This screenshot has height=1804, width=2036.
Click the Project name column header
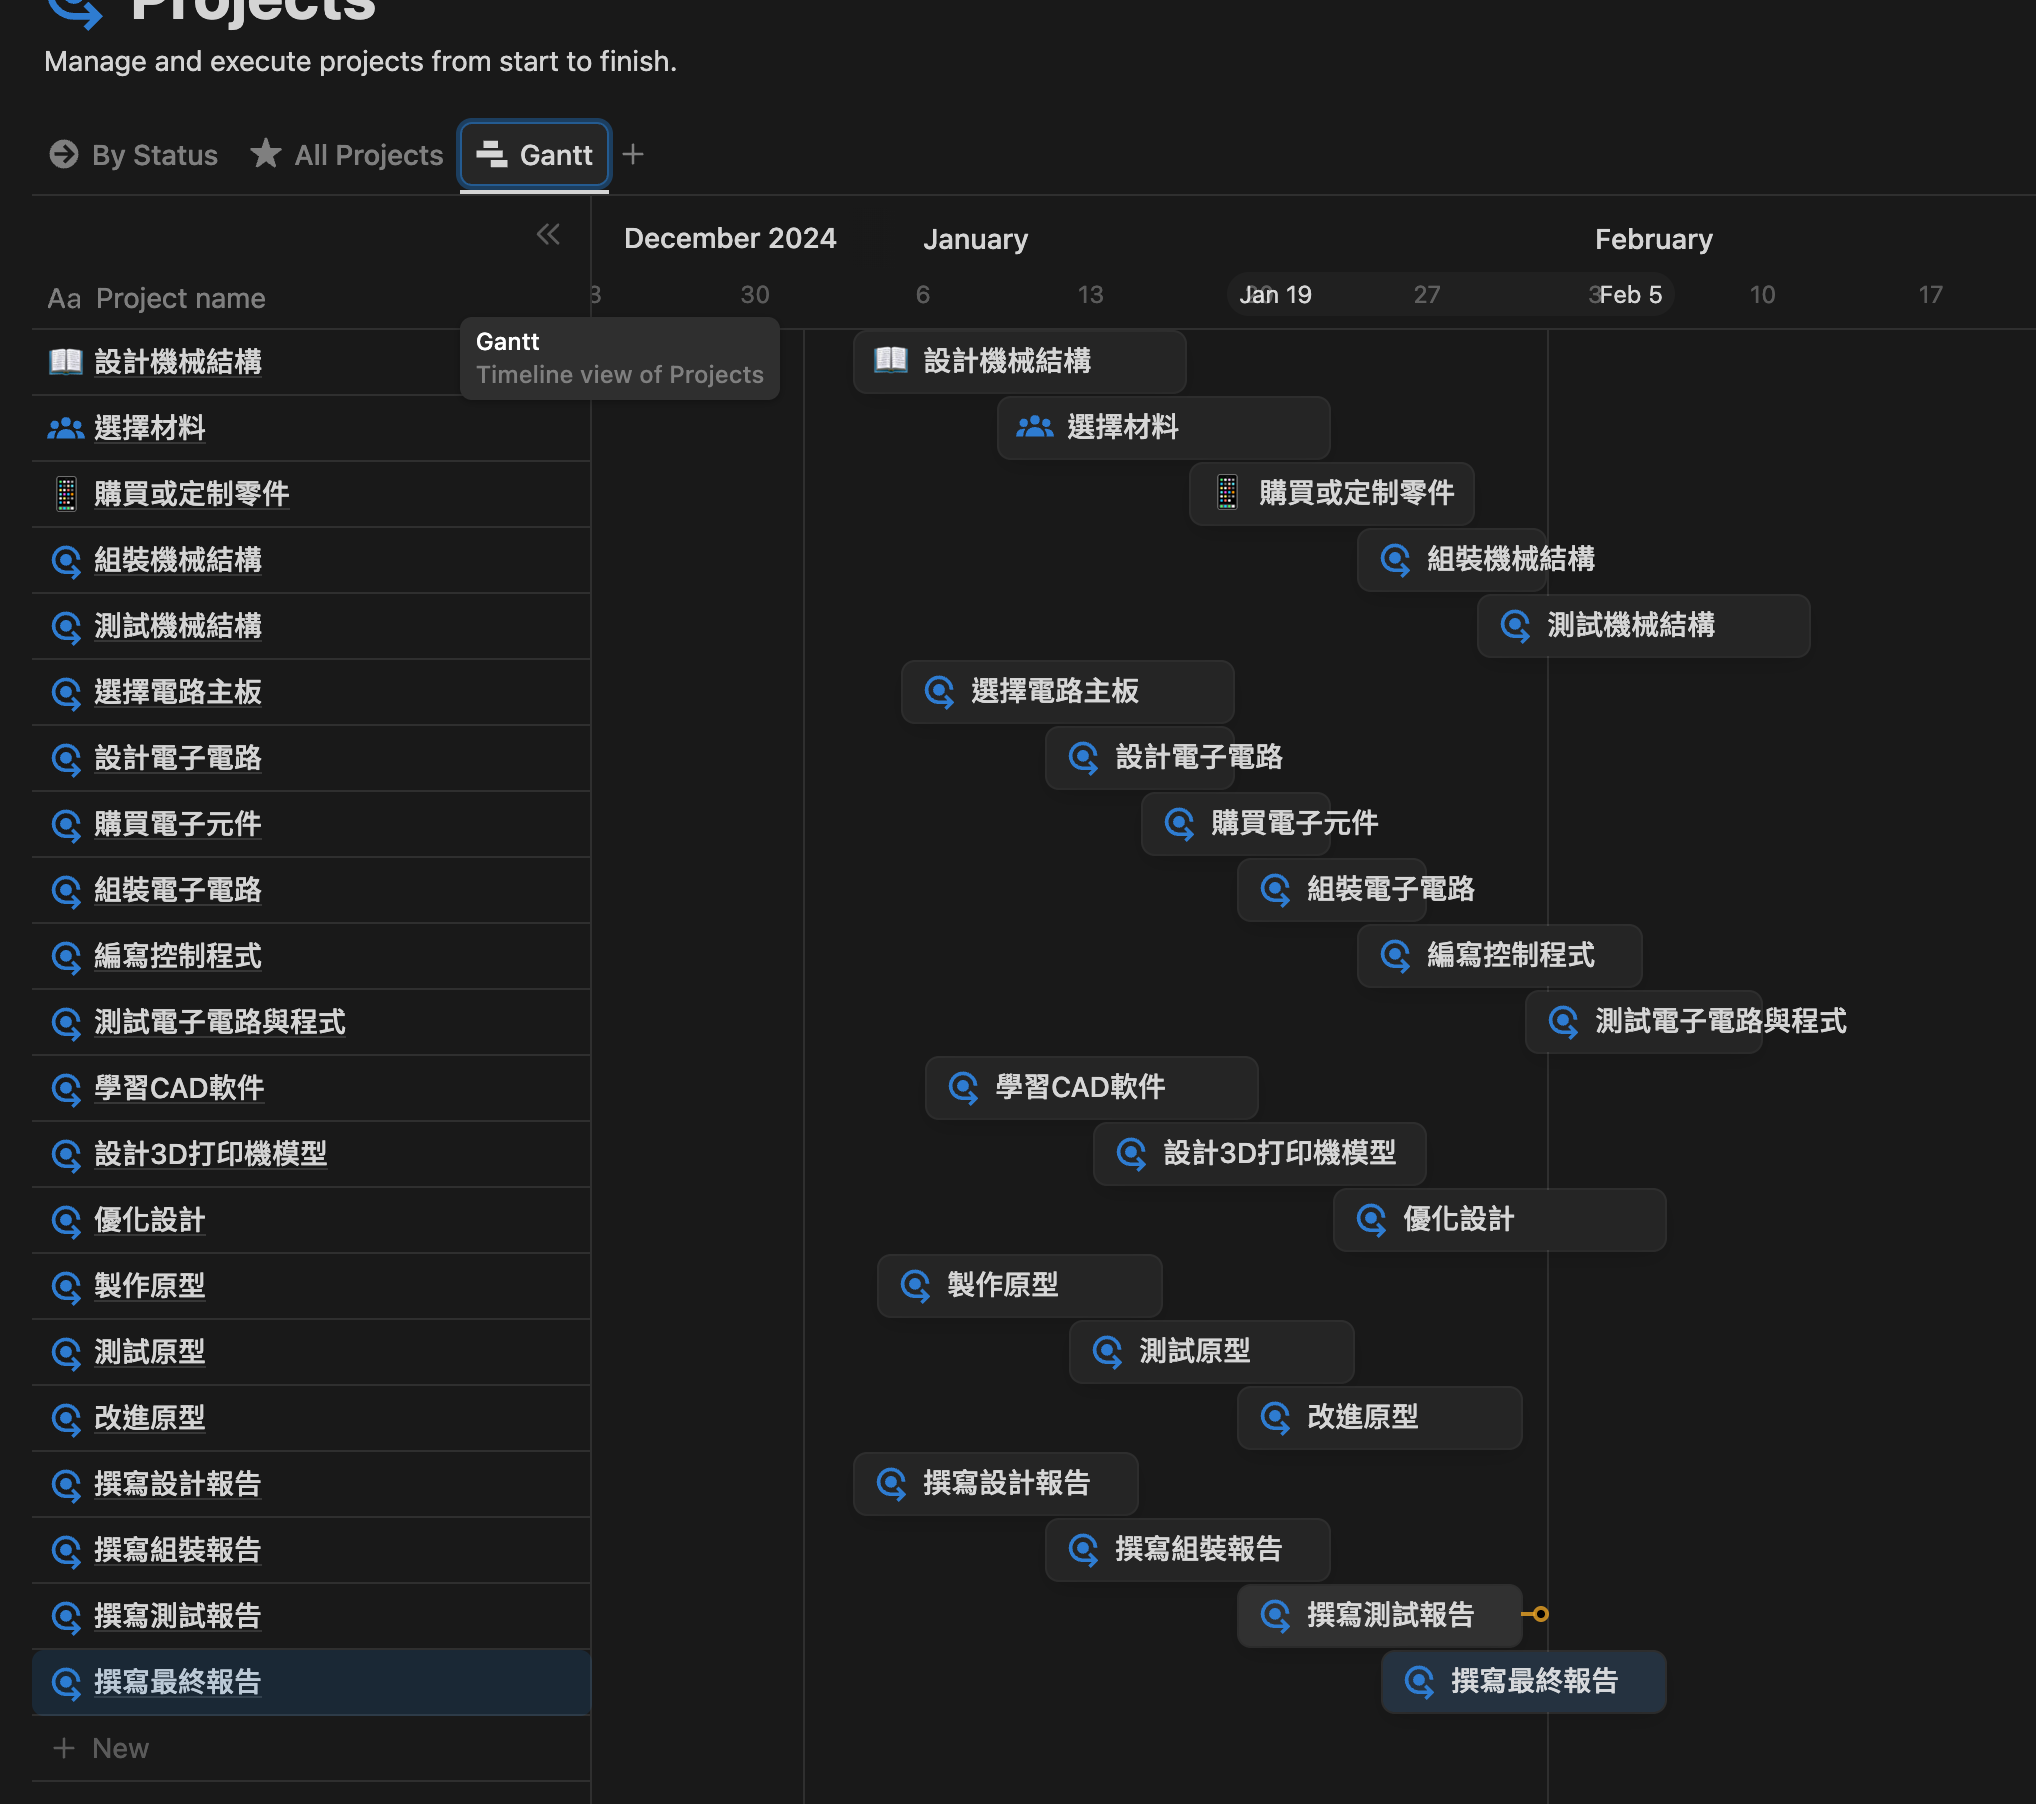[180, 298]
